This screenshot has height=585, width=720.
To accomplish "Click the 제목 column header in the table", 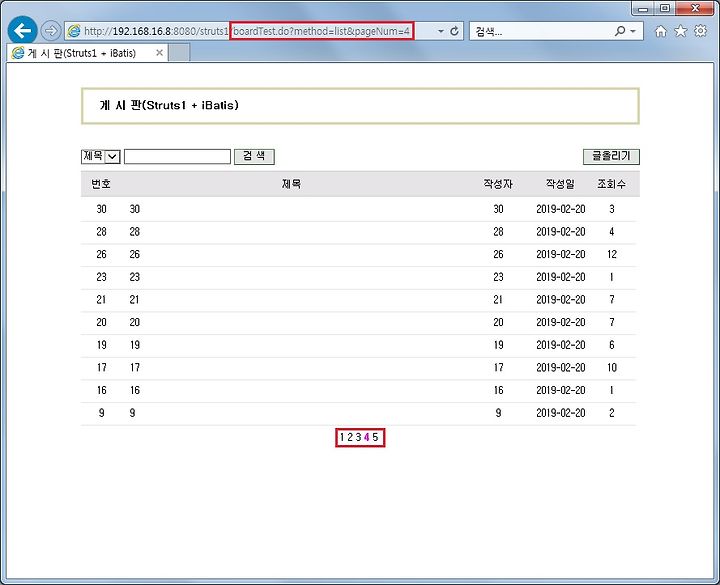I will pos(291,184).
